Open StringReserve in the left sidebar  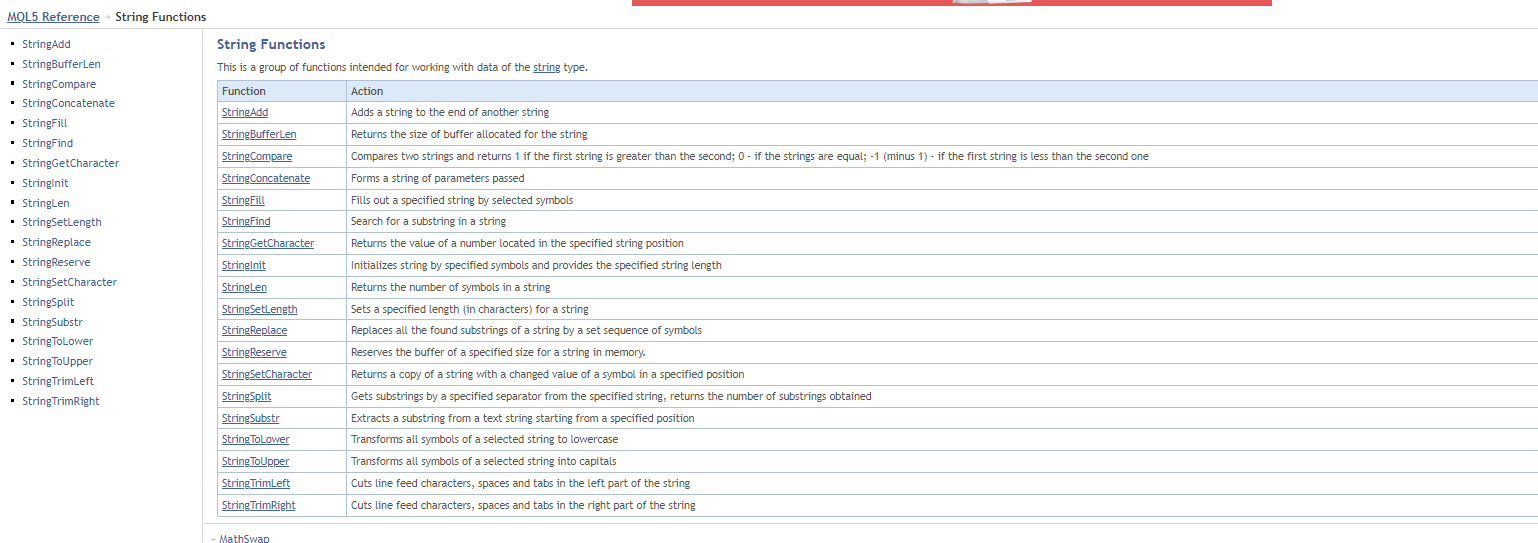point(56,262)
